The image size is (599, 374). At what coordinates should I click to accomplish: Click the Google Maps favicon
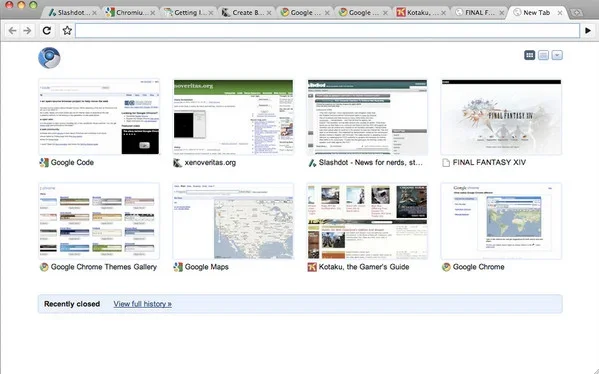pyautogui.click(x=178, y=267)
